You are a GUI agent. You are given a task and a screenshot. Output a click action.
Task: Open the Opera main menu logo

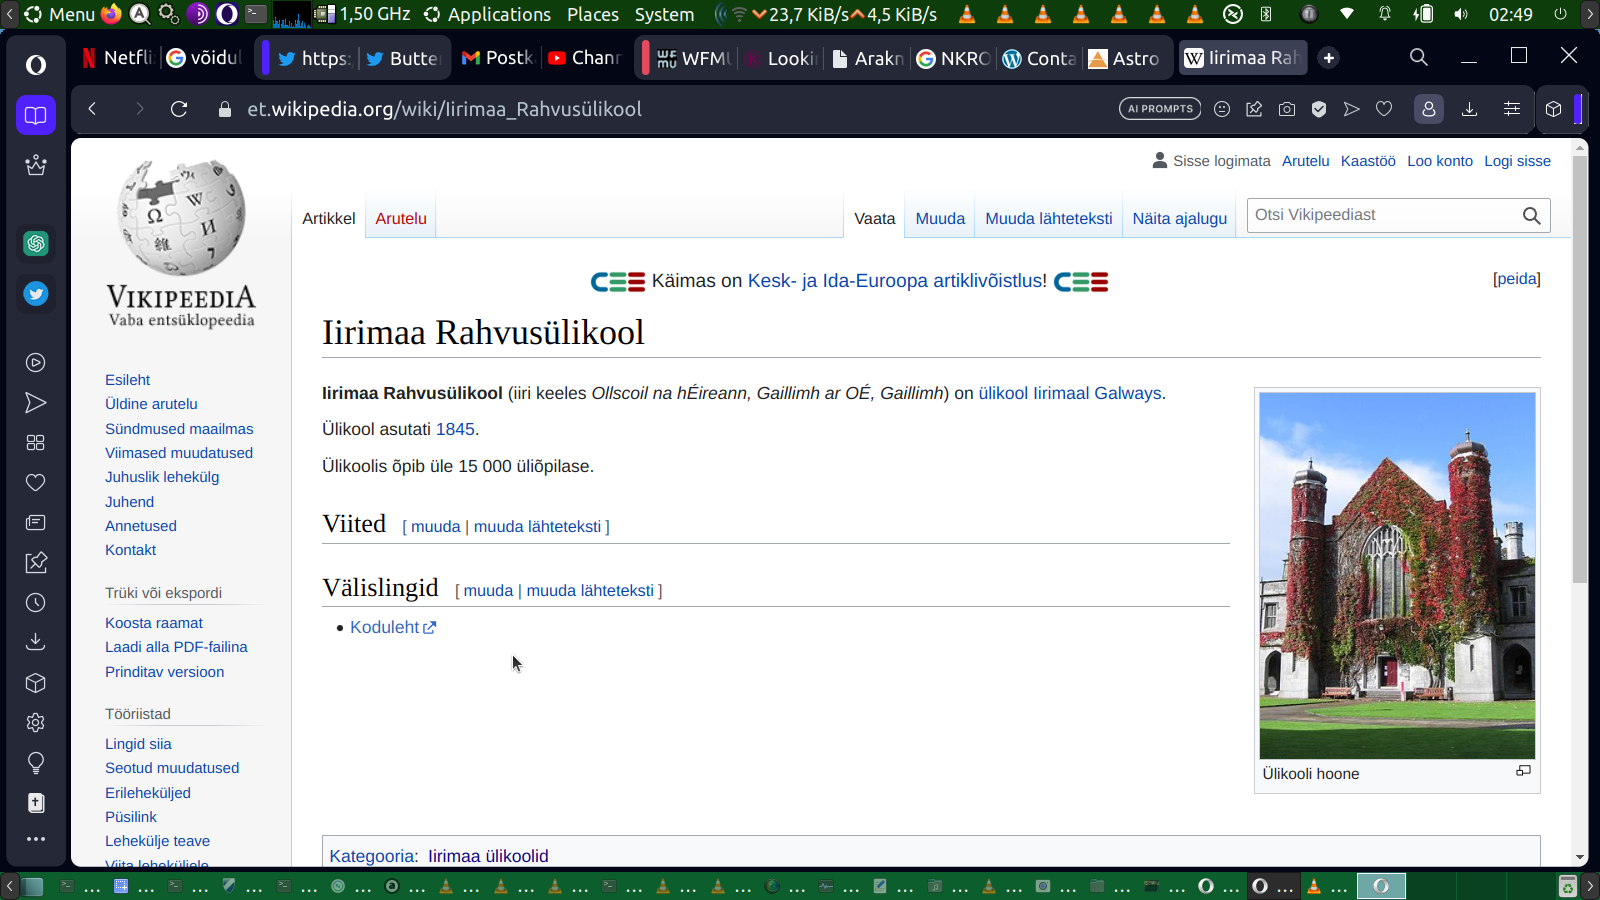(36, 65)
